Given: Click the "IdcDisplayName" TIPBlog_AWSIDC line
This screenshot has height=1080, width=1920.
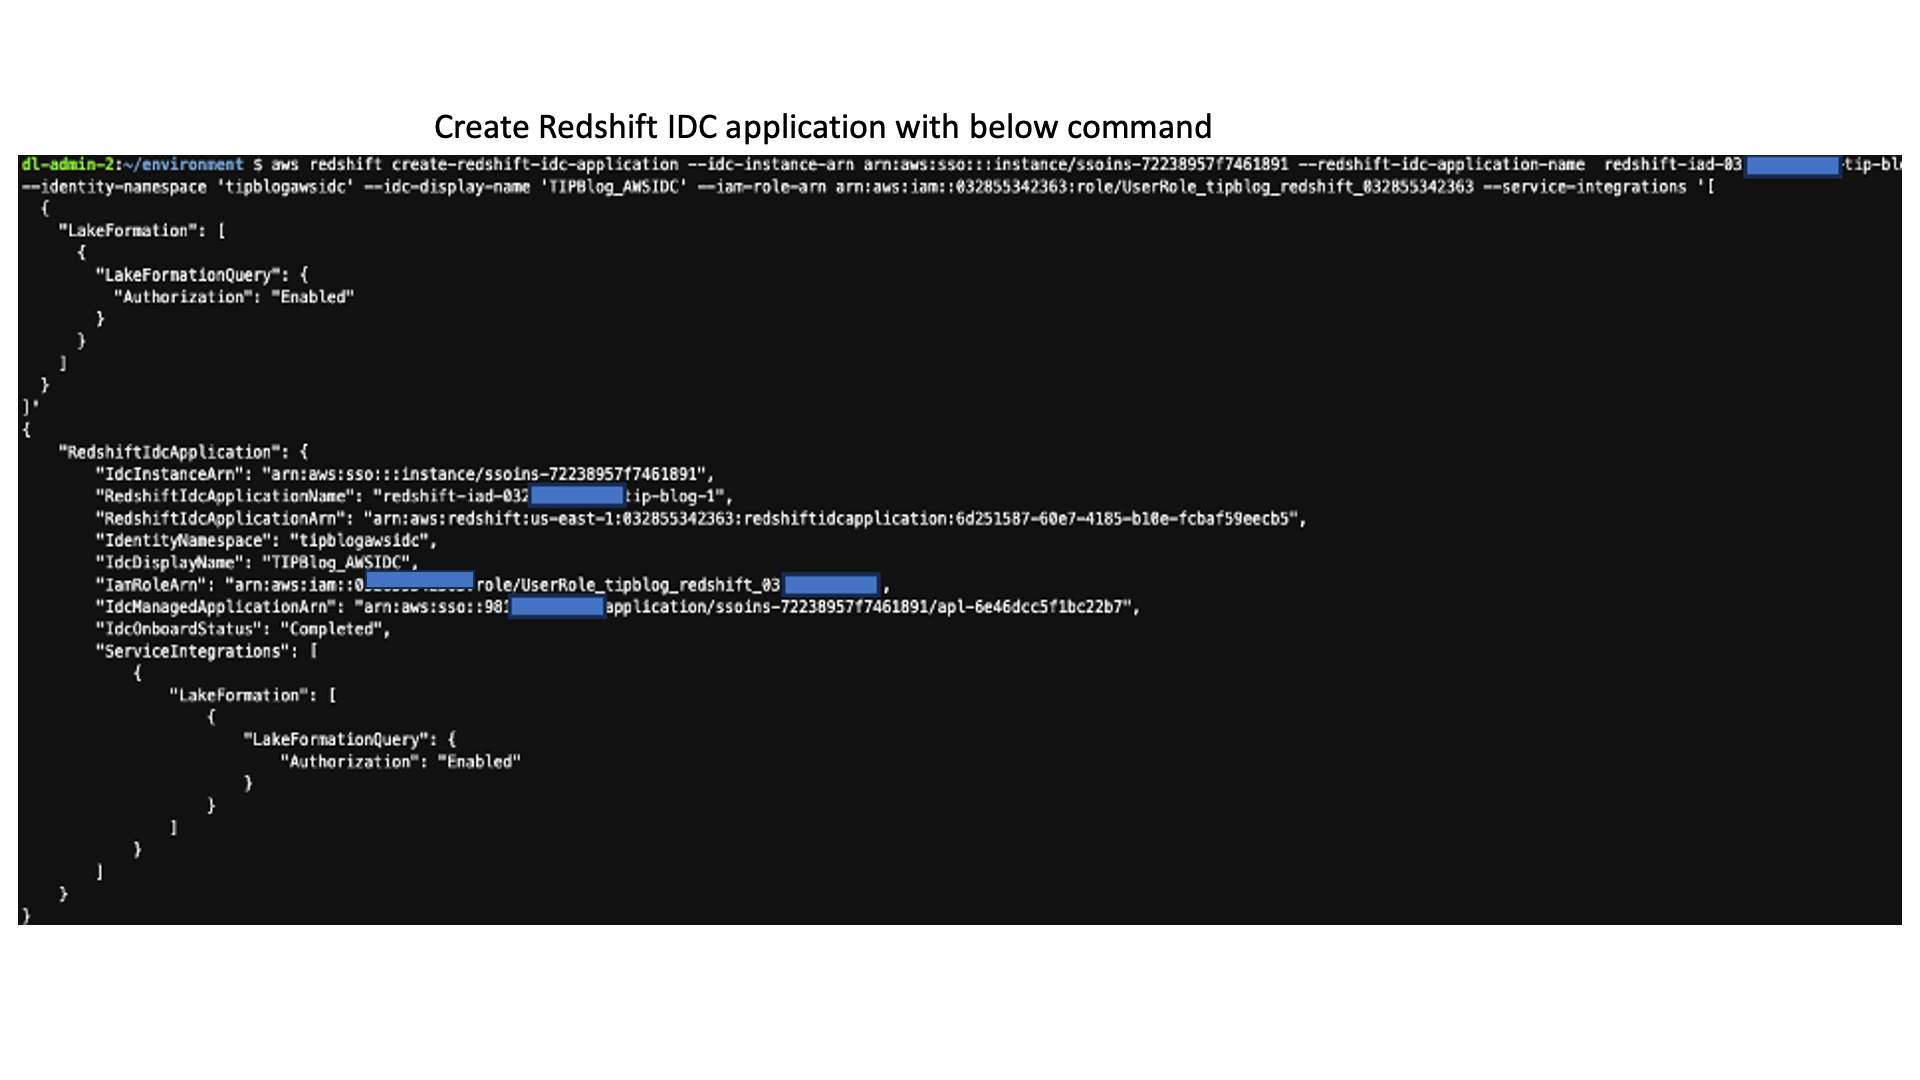Looking at the screenshot, I should [256, 562].
